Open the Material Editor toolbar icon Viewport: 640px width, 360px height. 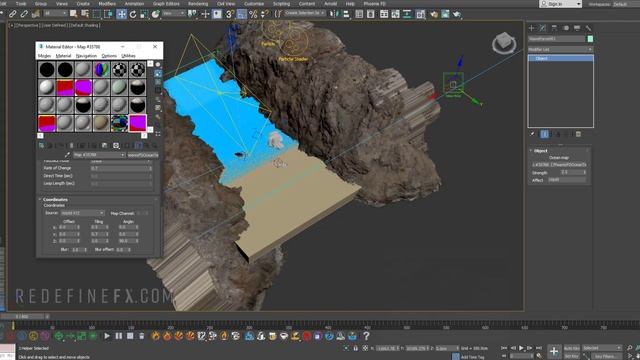[420, 14]
